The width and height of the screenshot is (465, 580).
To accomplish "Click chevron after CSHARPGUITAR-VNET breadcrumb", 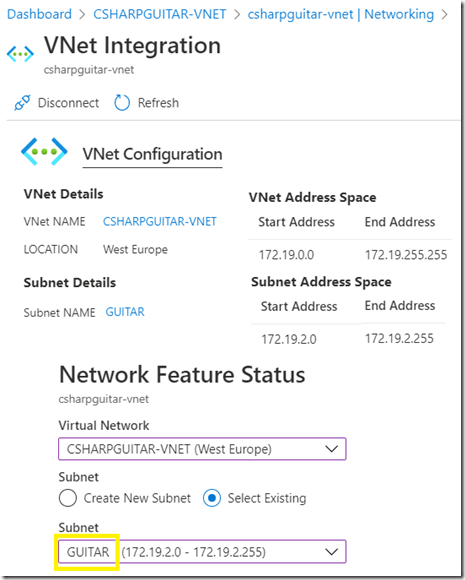I will 237,14.
